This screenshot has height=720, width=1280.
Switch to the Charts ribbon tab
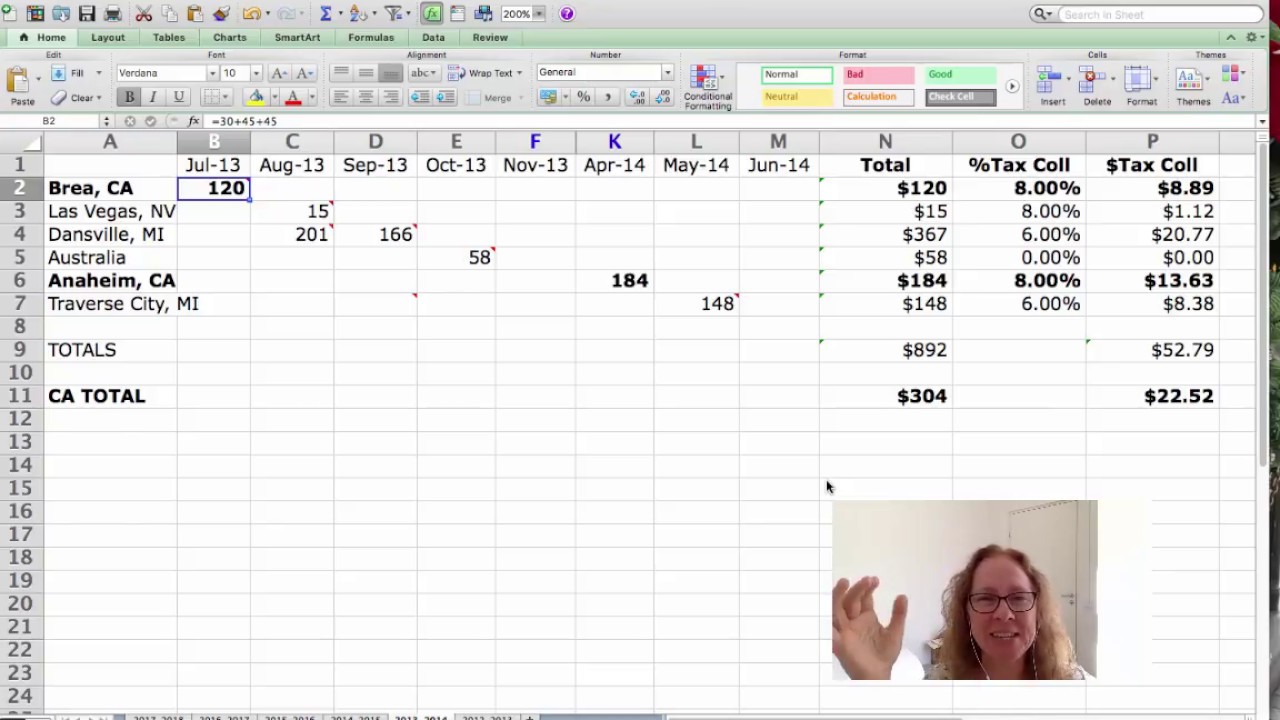[x=229, y=37]
